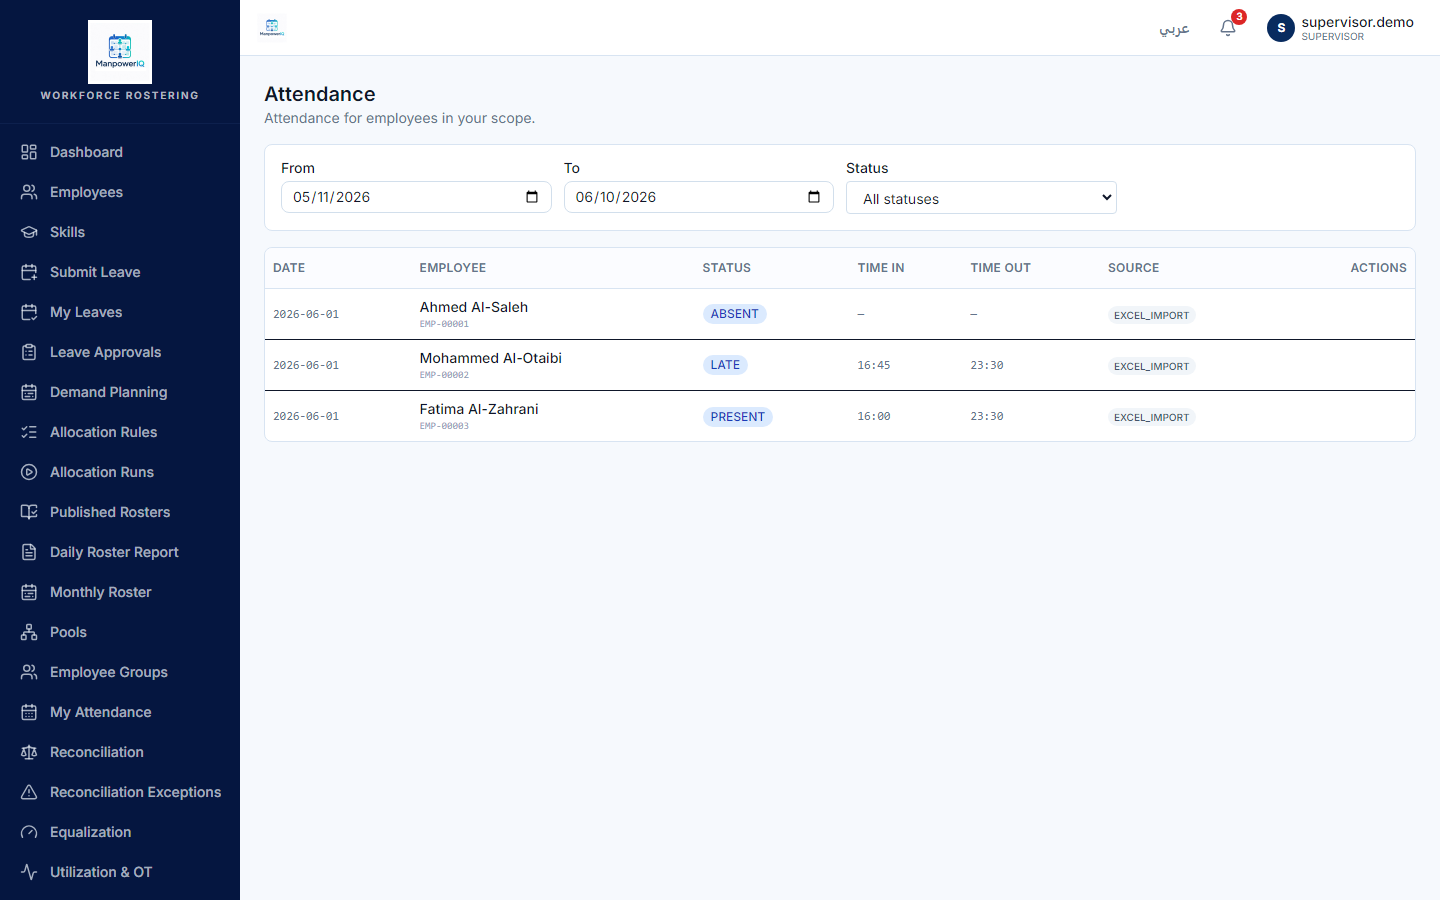Open supervisor.demo user menu

(x=1341, y=28)
